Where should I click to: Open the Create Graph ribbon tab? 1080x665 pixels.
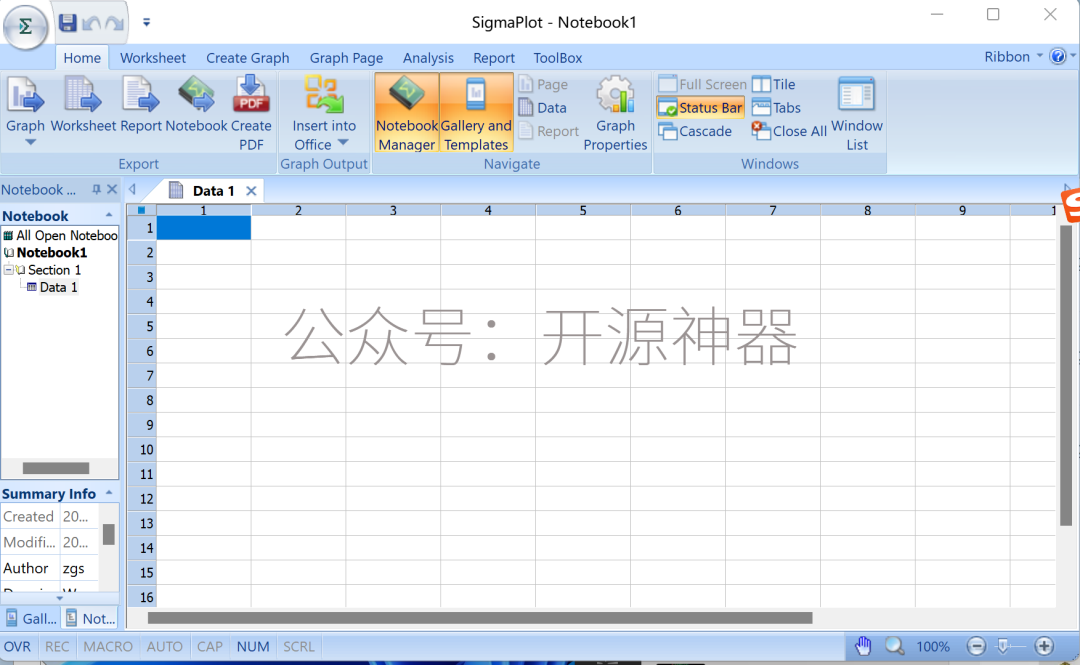click(248, 58)
